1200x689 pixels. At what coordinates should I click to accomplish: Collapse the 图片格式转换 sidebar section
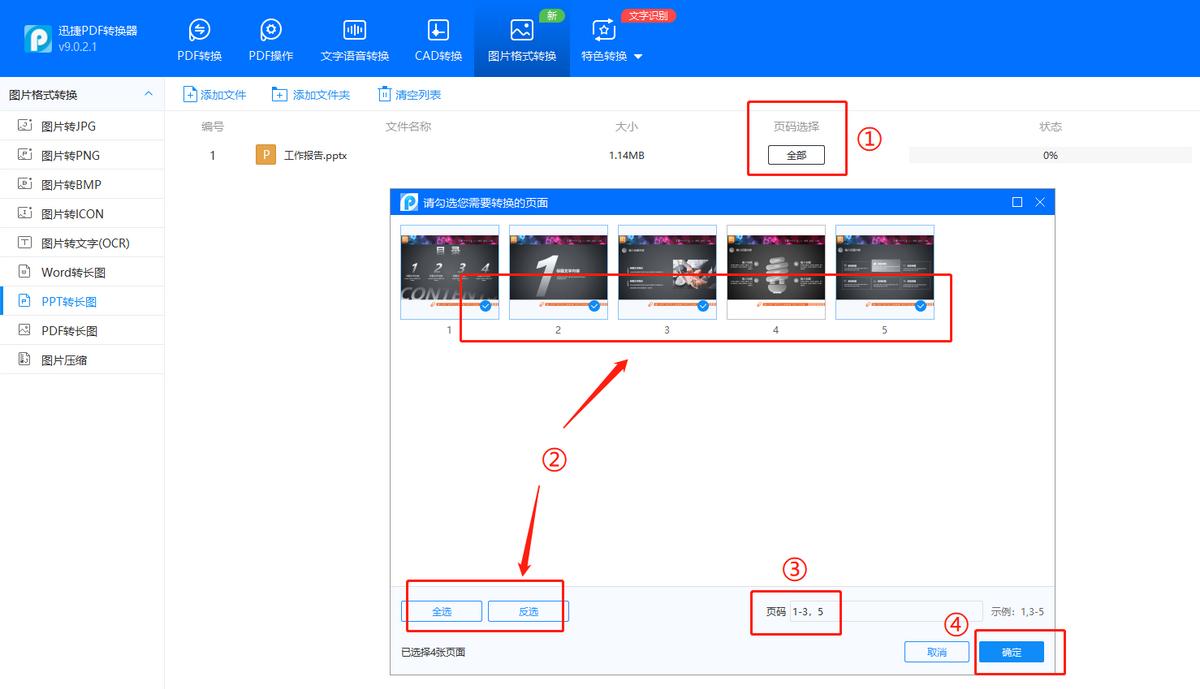tap(148, 93)
